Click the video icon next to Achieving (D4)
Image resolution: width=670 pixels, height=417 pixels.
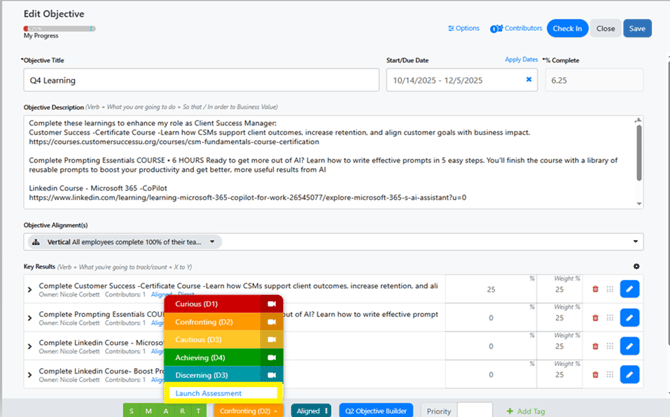coord(270,357)
